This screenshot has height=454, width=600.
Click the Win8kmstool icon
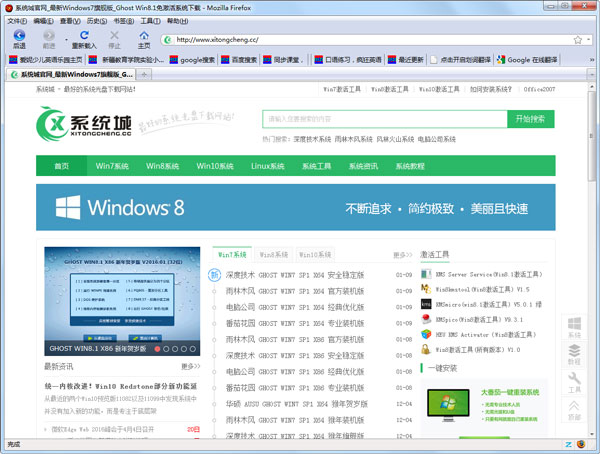coord(426,289)
